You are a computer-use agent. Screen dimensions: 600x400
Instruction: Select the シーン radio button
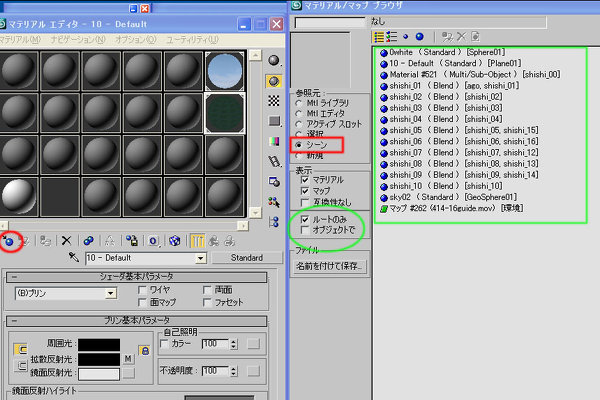[298, 145]
